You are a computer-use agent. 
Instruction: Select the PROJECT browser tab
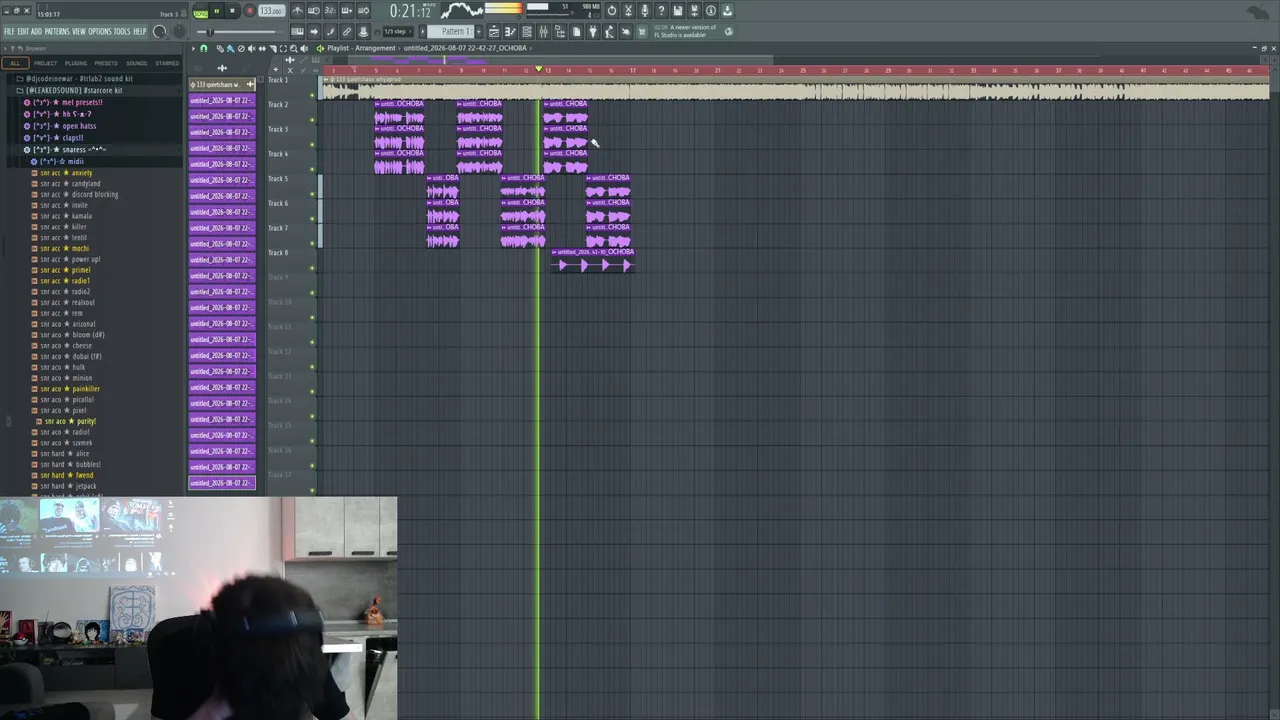click(x=46, y=63)
